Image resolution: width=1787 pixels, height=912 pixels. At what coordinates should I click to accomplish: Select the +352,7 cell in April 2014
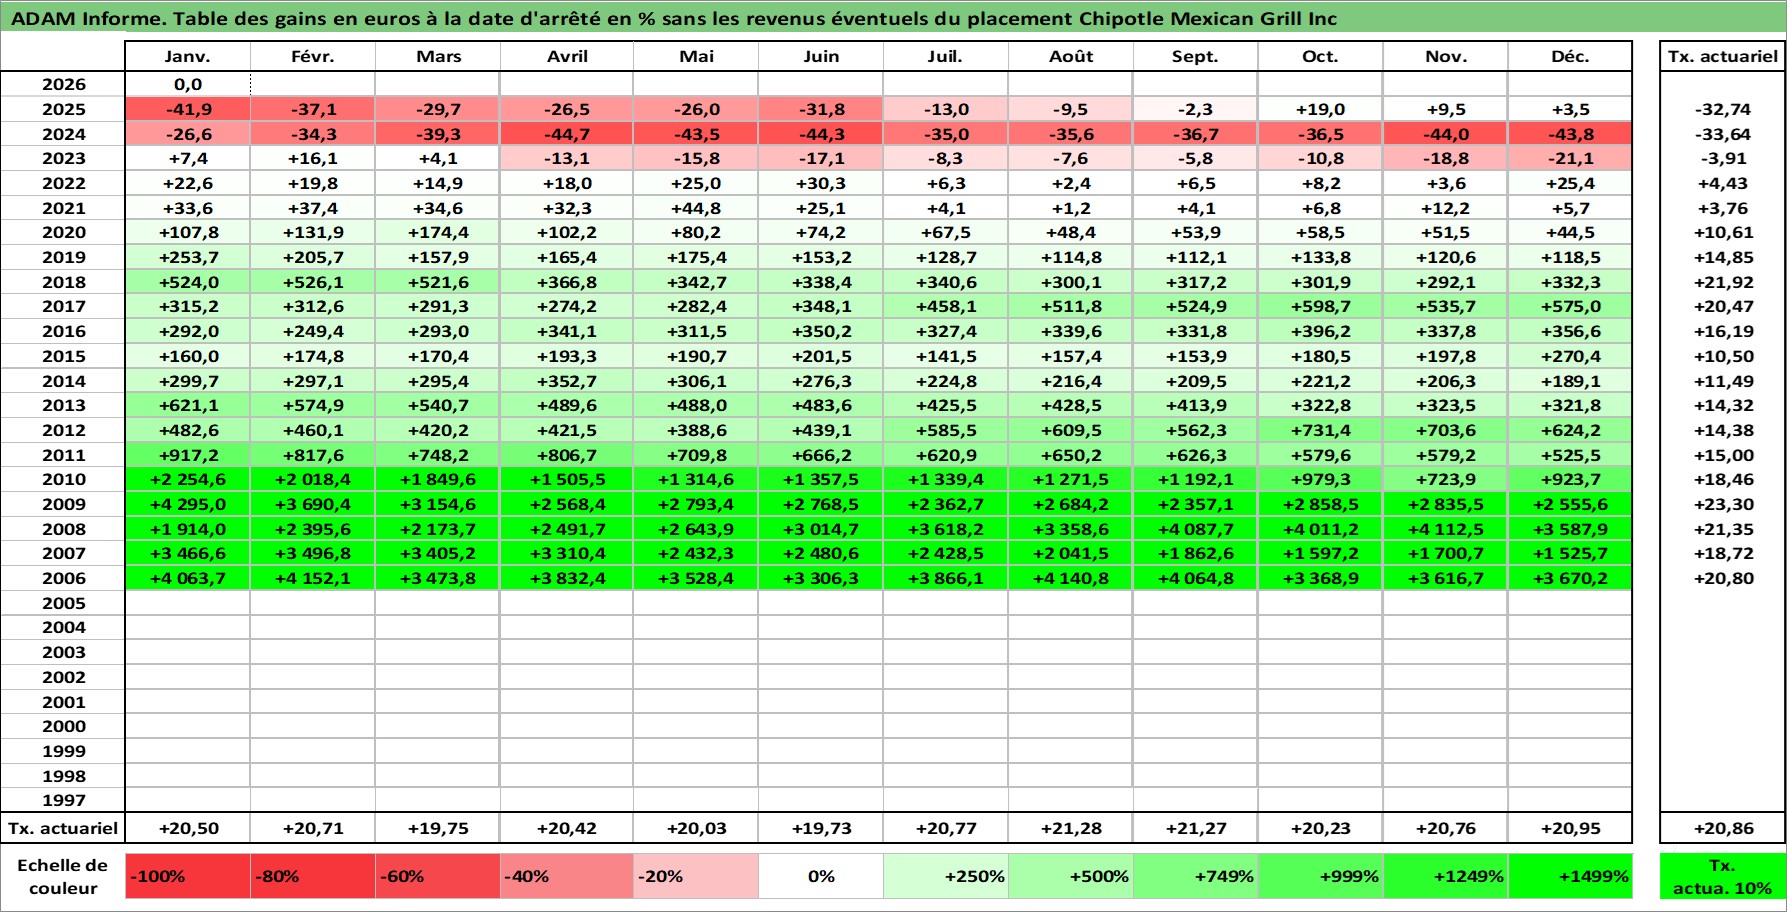tap(567, 381)
